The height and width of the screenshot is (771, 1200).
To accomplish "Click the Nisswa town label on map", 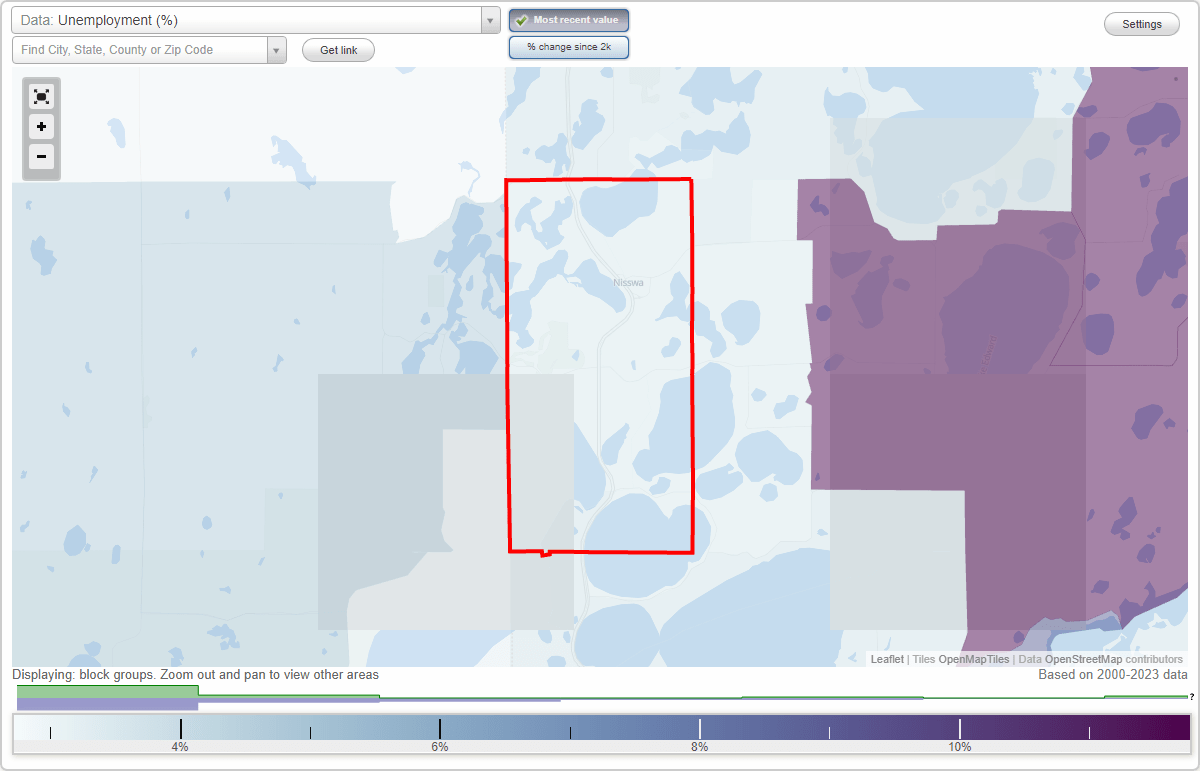I will pos(628,282).
